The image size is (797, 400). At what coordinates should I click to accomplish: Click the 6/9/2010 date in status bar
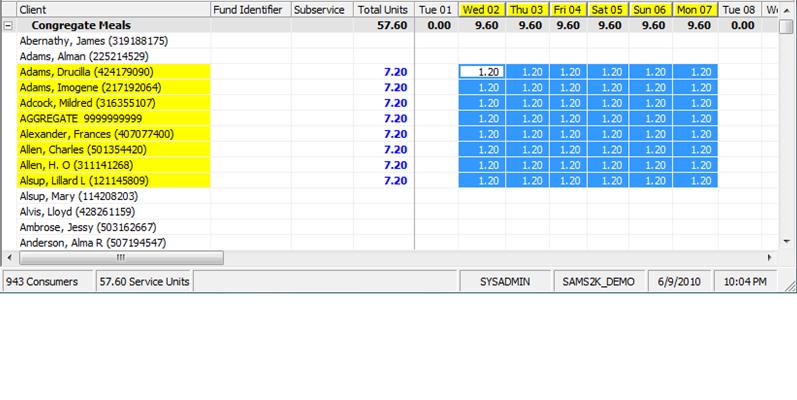coord(679,282)
